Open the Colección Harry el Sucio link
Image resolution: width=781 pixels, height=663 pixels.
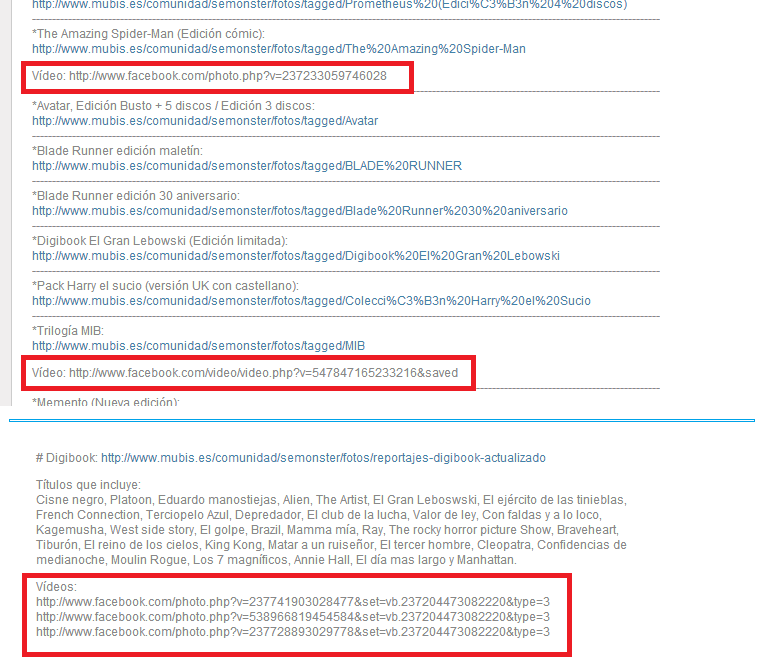(x=311, y=301)
